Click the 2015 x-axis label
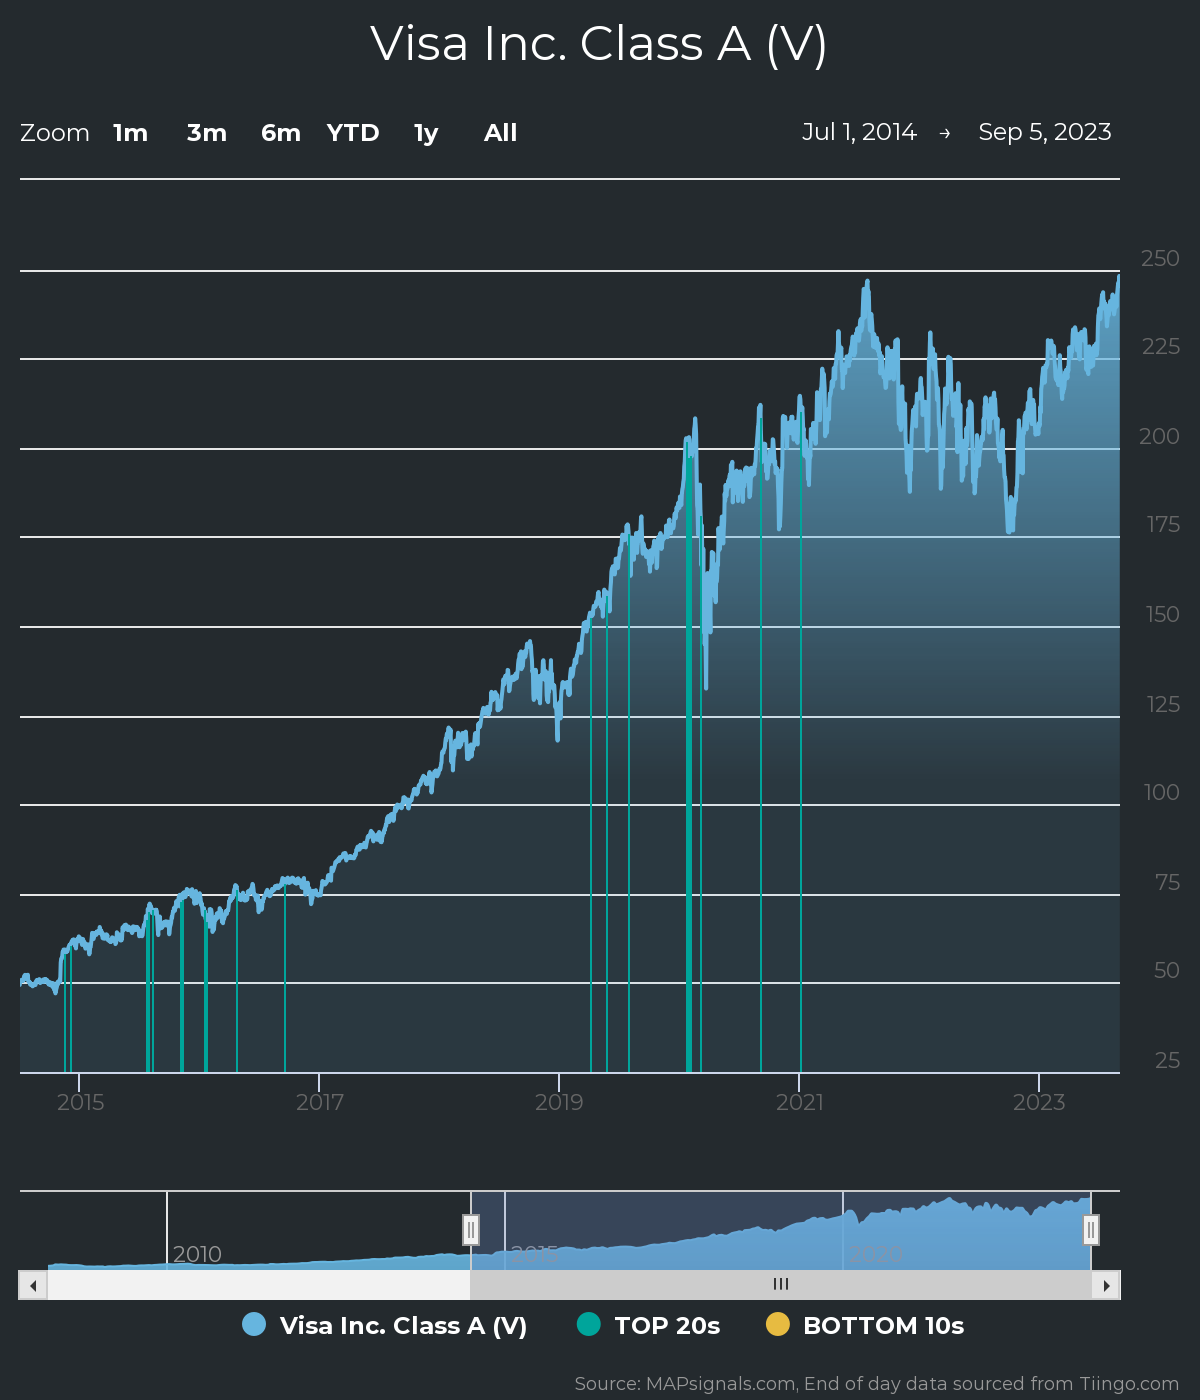Viewport: 1200px width, 1400px height. [80, 1102]
